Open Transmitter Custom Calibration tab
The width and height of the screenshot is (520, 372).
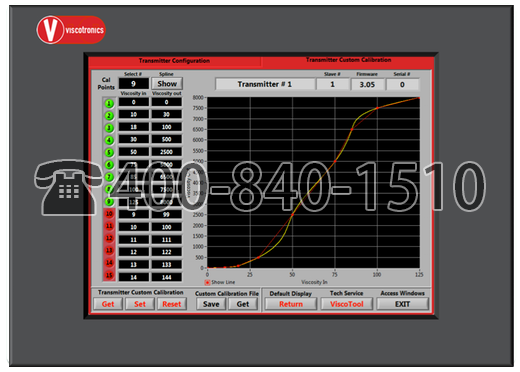(348, 60)
